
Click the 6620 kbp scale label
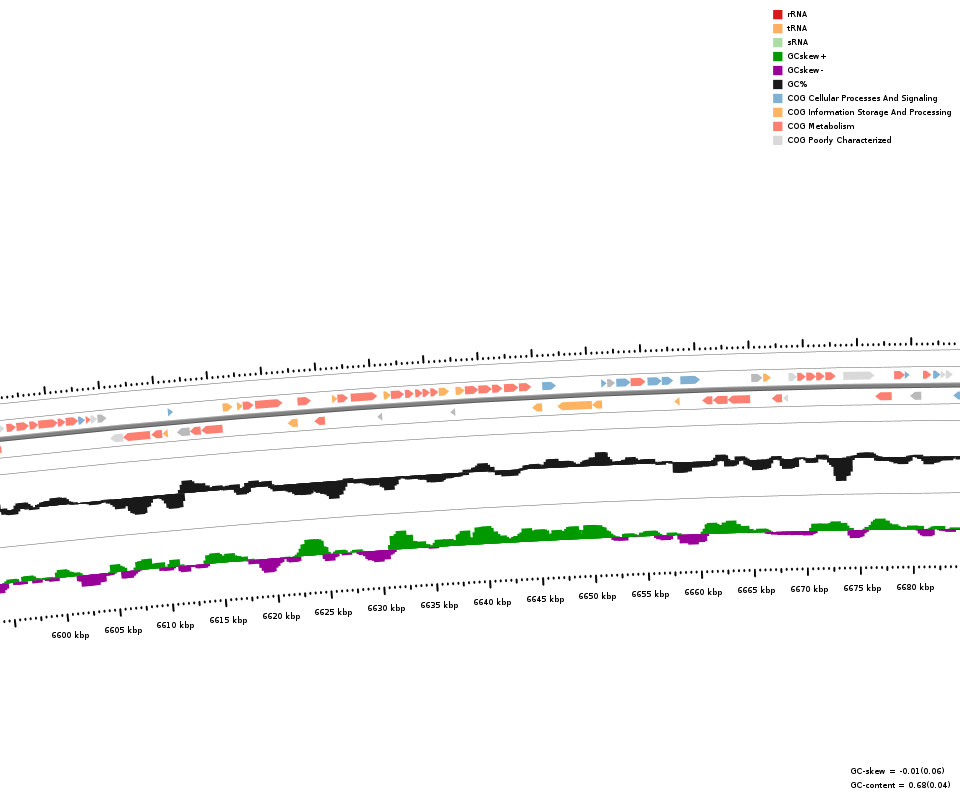pos(281,616)
